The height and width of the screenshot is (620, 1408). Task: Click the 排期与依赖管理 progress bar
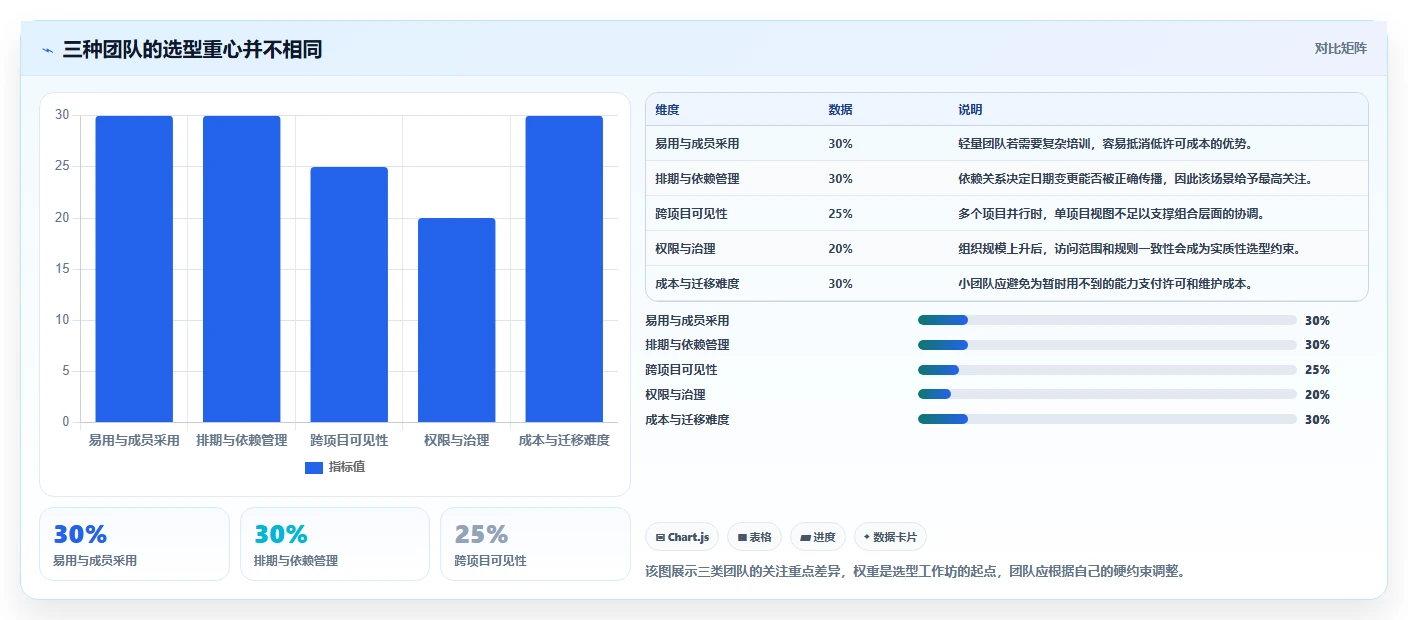pos(1107,345)
